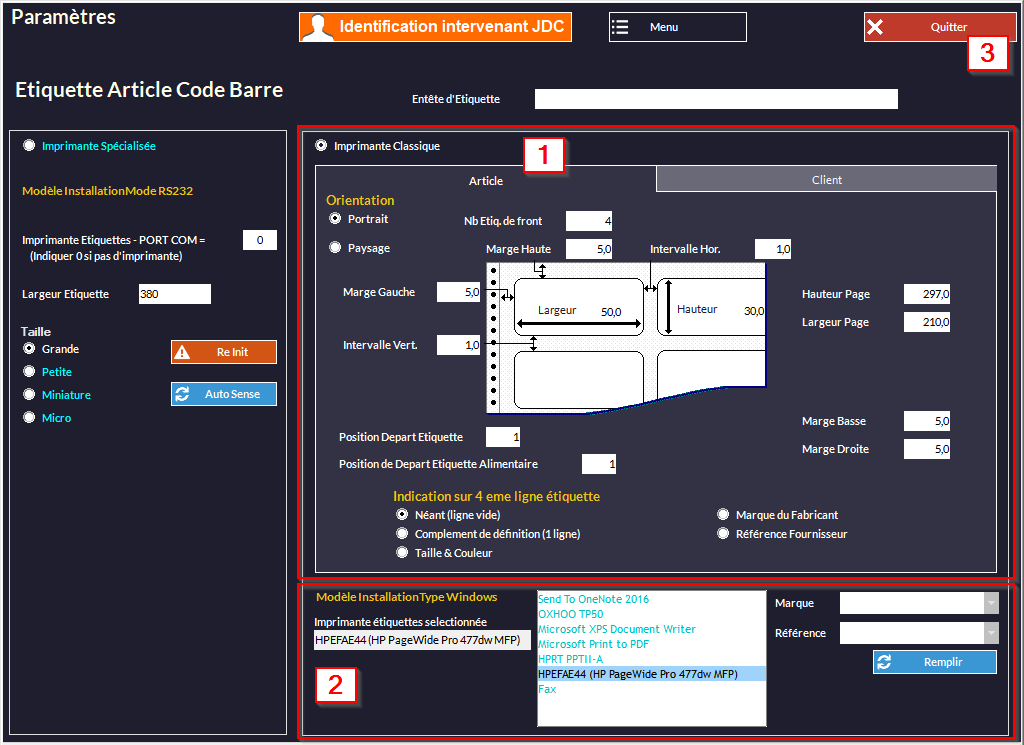1024x745 pixels.
Task: Click the refresh icon on Auto Sense
Action: point(182,394)
